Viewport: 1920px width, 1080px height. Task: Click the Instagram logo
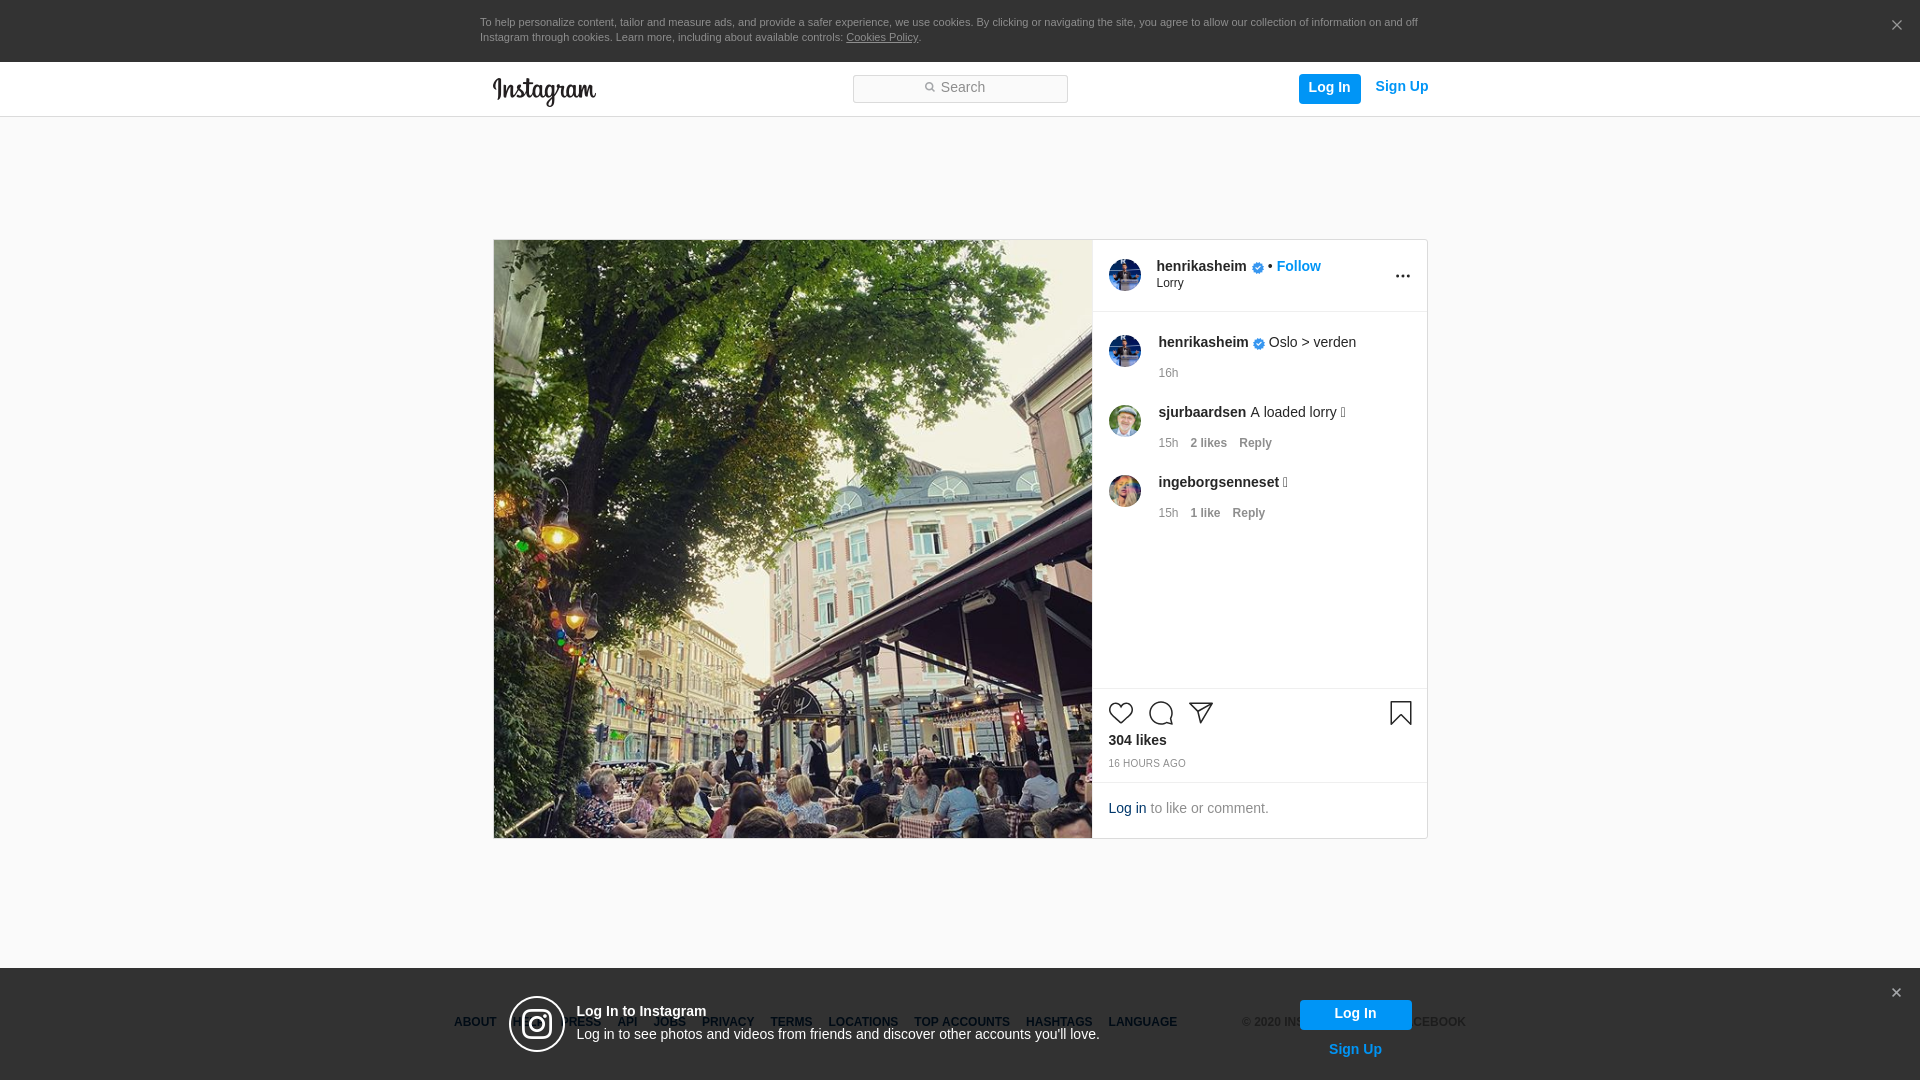544,91
